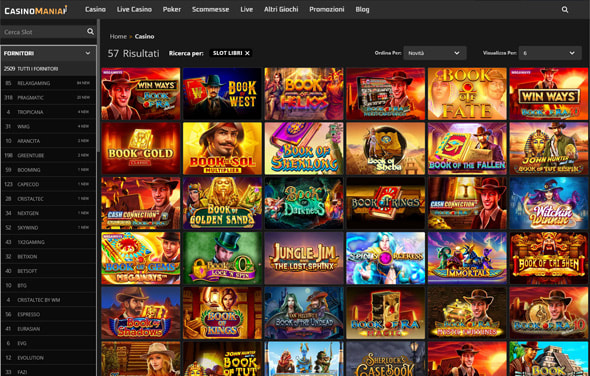Filter by Evolution provider
The width and height of the screenshot is (590, 376).
coord(48,358)
